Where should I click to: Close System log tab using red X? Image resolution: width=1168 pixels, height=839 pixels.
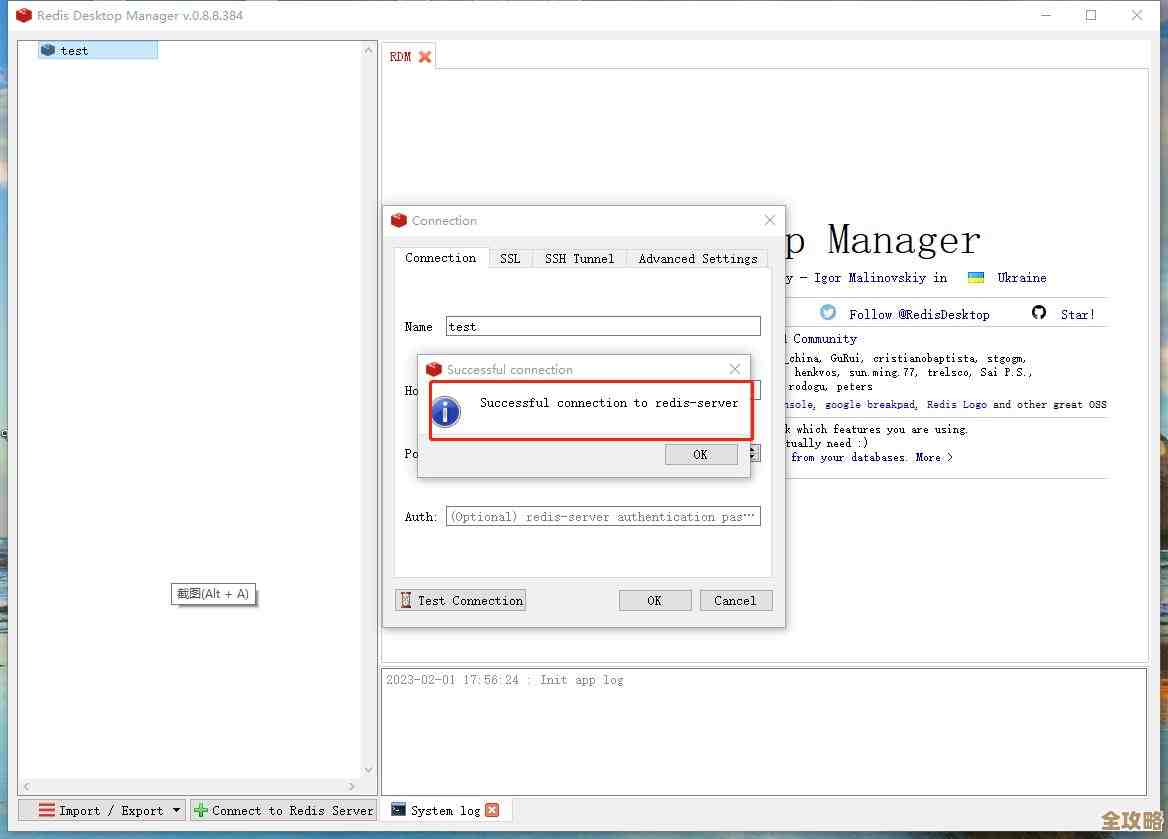[x=492, y=810]
